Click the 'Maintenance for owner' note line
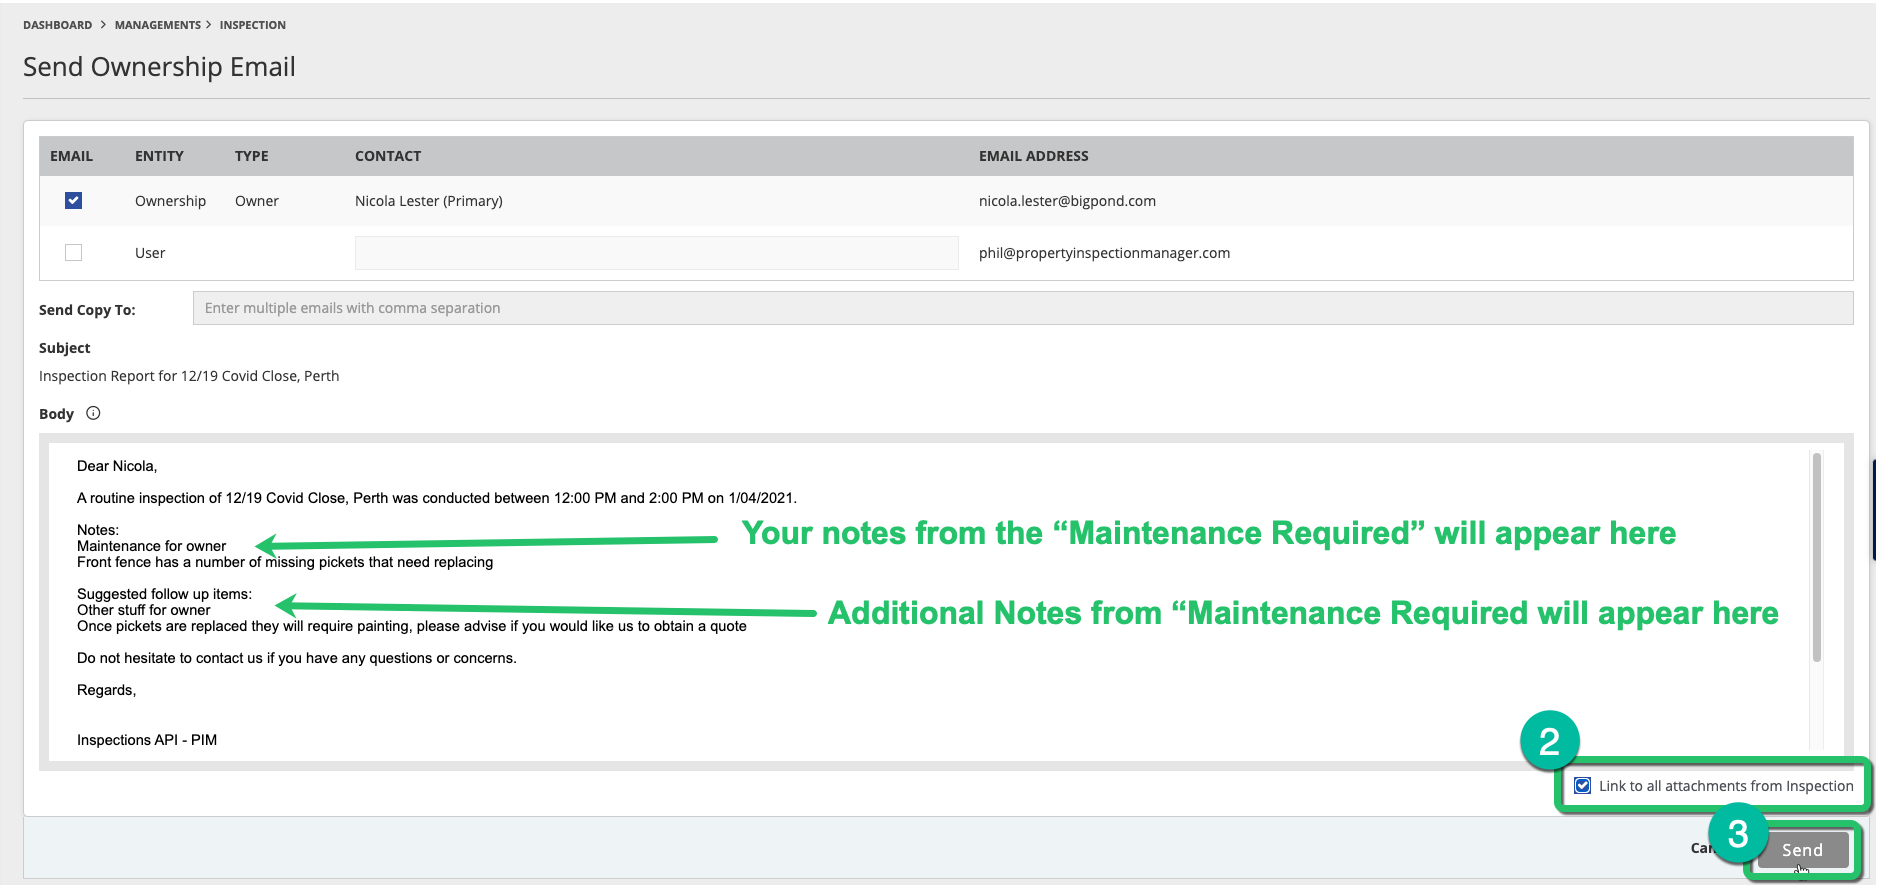The height and width of the screenshot is (885, 1882). pos(151,546)
